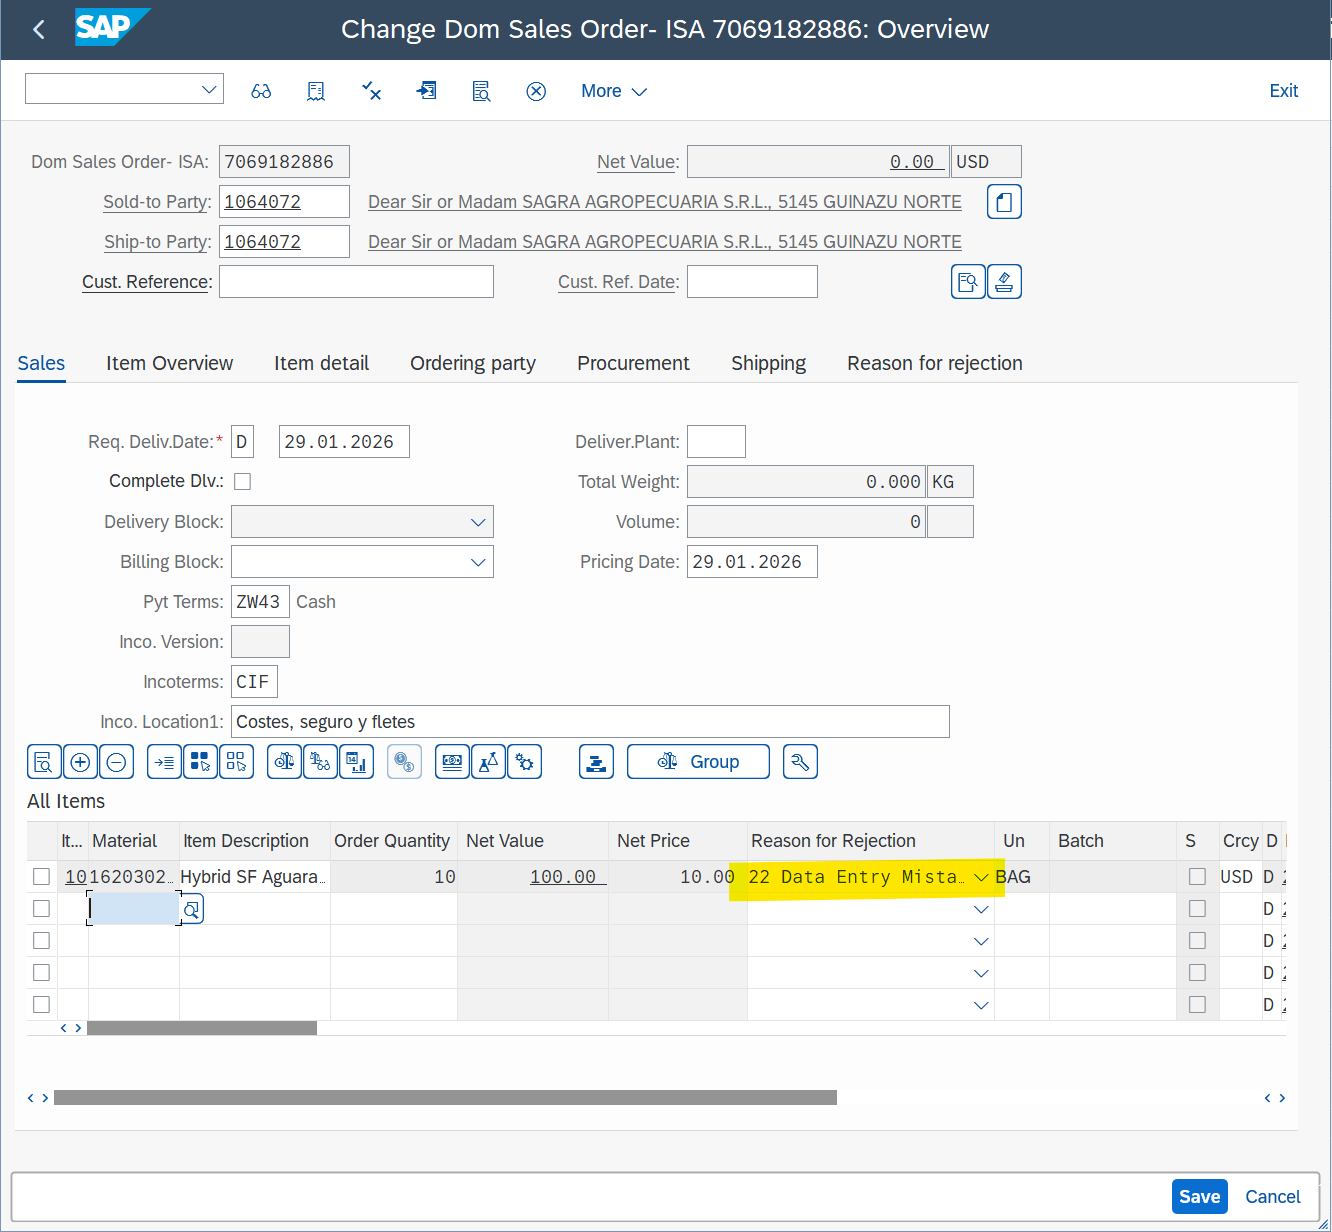Open the second row Reason for Rejection dropdown
Screen dimensions: 1332x1232
click(981, 909)
